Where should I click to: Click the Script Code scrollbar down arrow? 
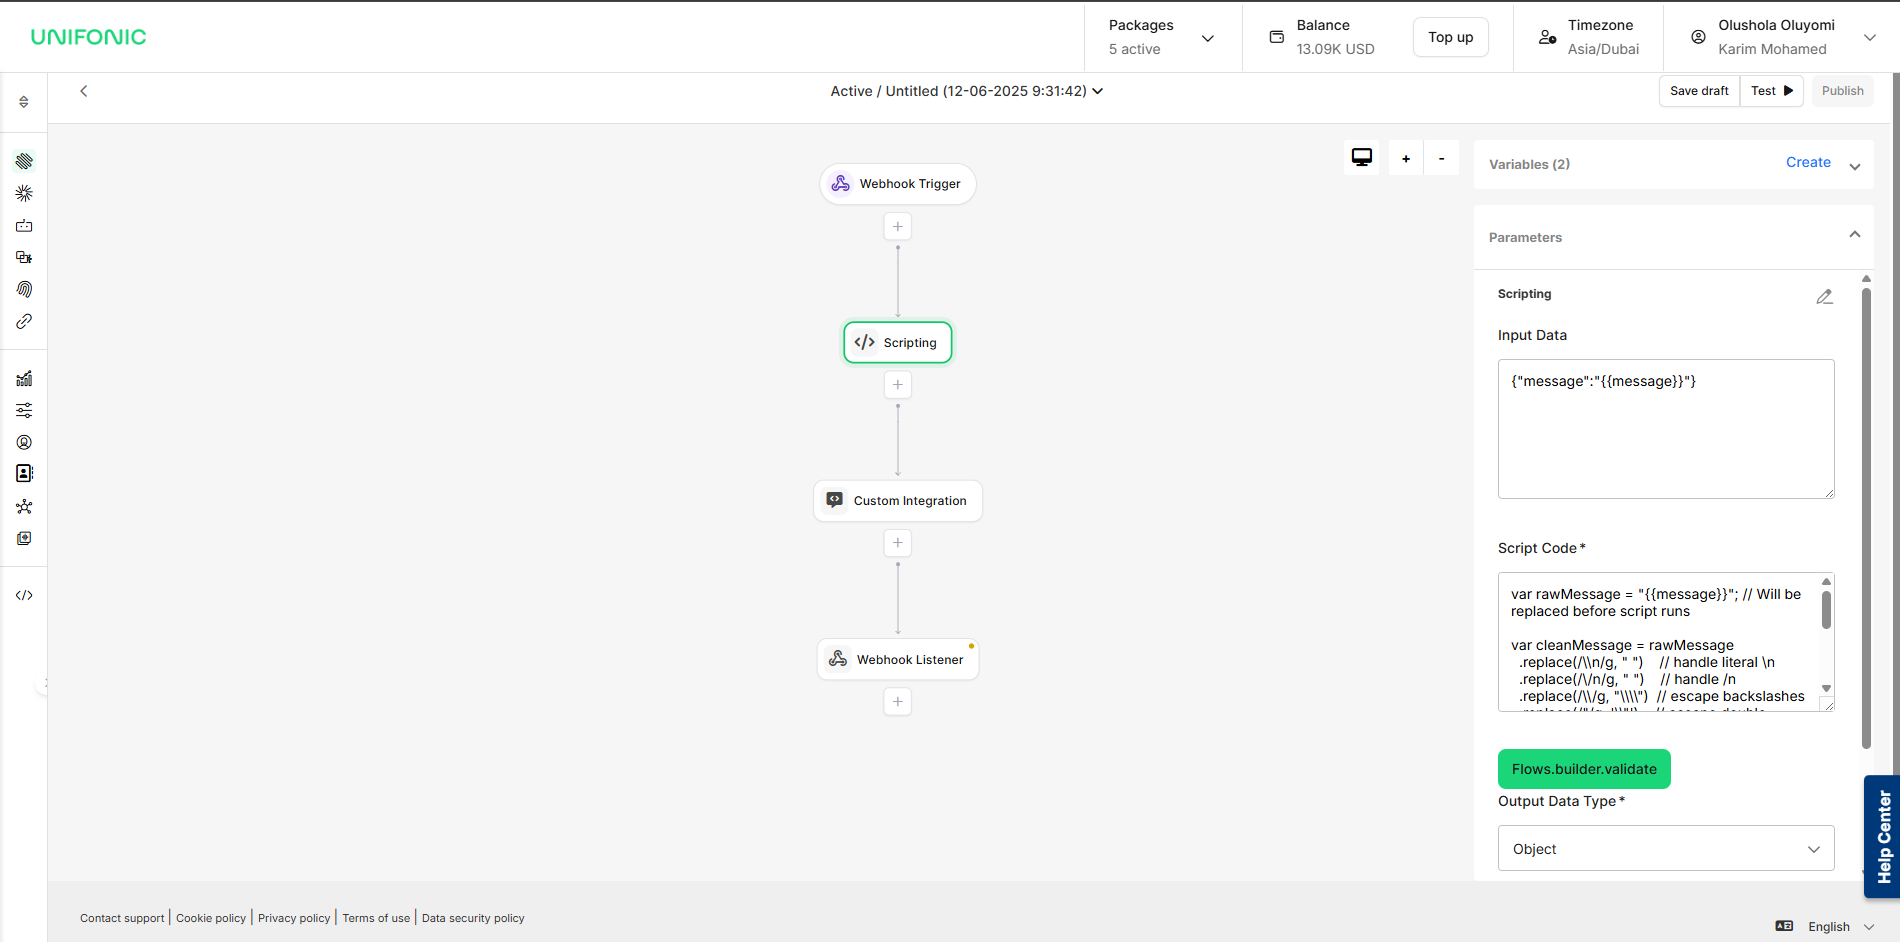click(1826, 688)
